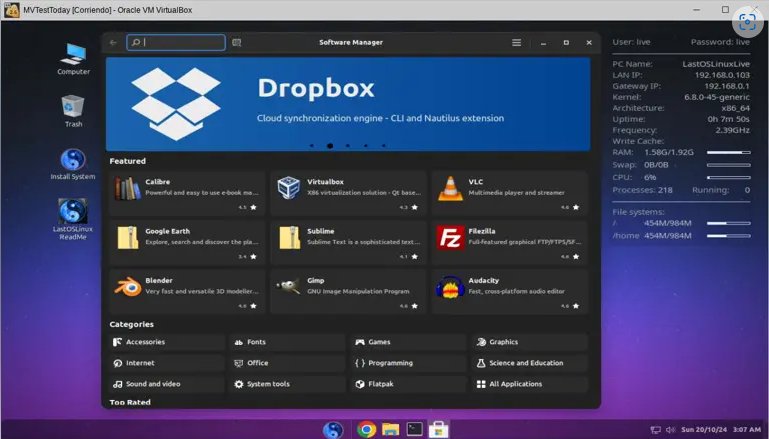
Task: Open the Science and Education category
Action: point(529,363)
